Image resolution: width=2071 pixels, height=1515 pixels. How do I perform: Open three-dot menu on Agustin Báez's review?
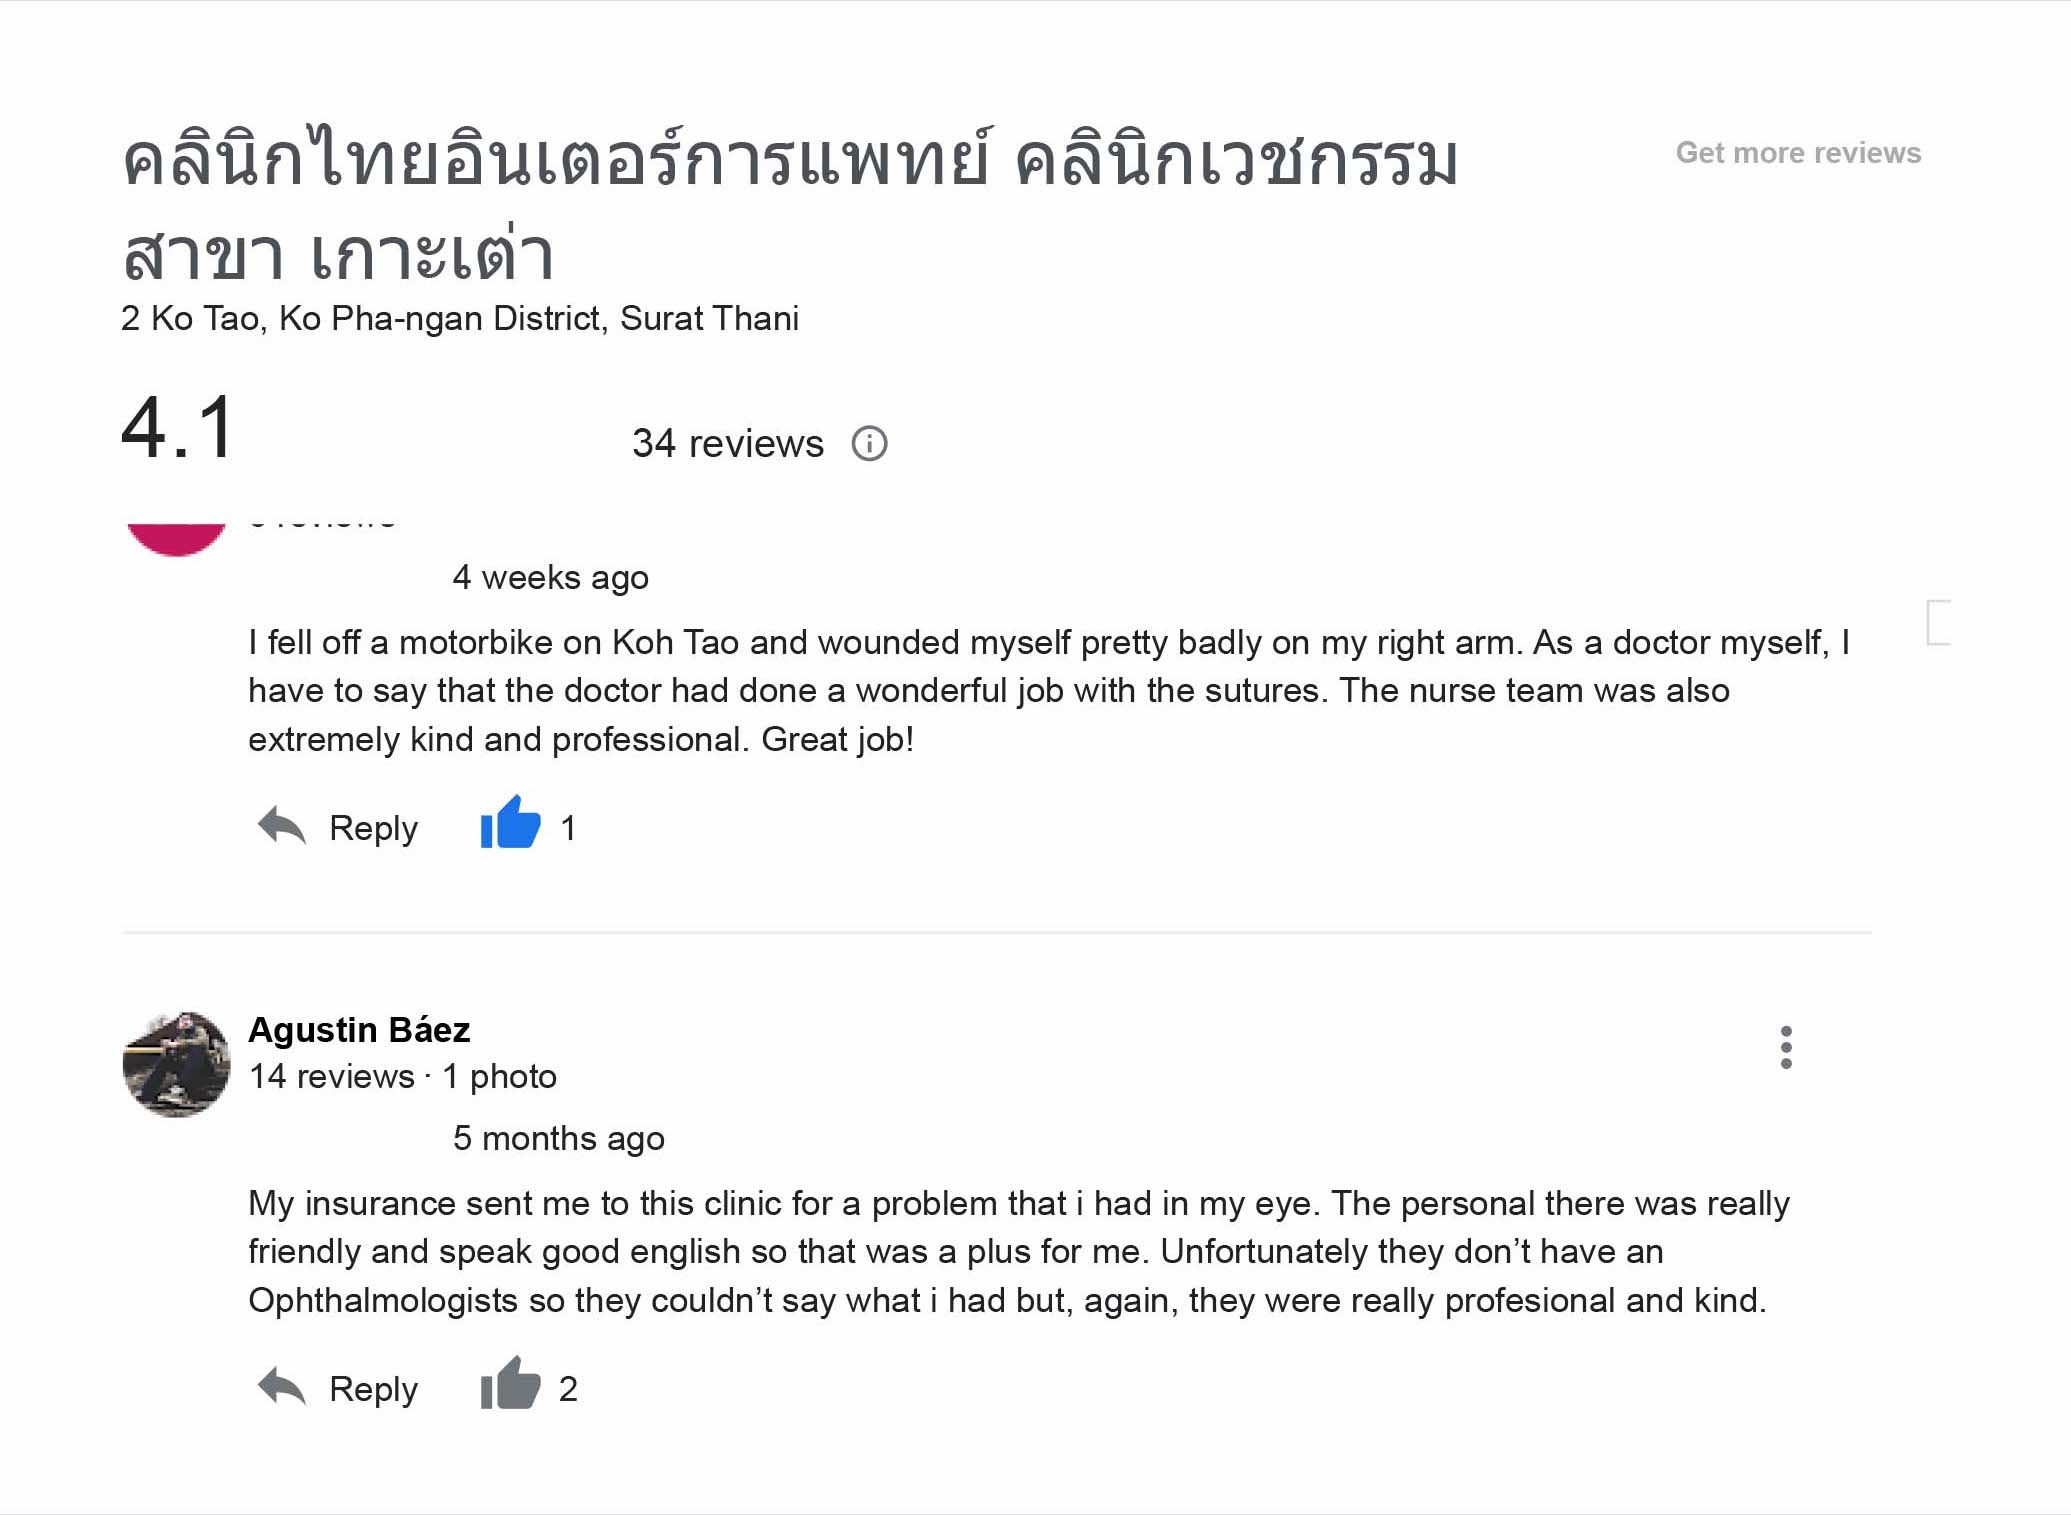click(x=1786, y=1047)
